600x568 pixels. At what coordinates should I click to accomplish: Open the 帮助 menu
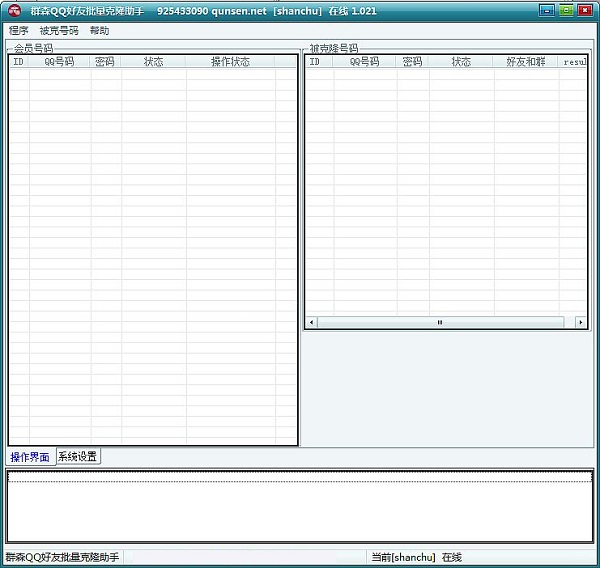99,31
